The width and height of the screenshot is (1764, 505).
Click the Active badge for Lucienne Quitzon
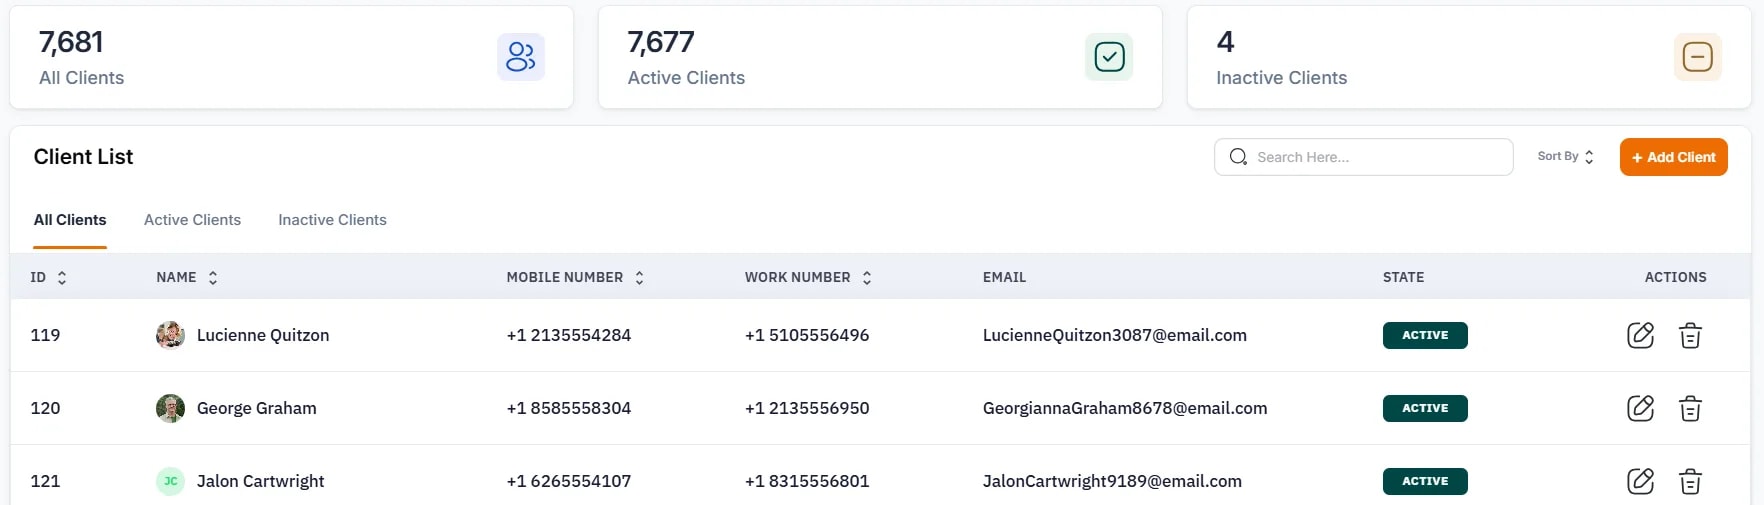click(x=1425, y=335)
